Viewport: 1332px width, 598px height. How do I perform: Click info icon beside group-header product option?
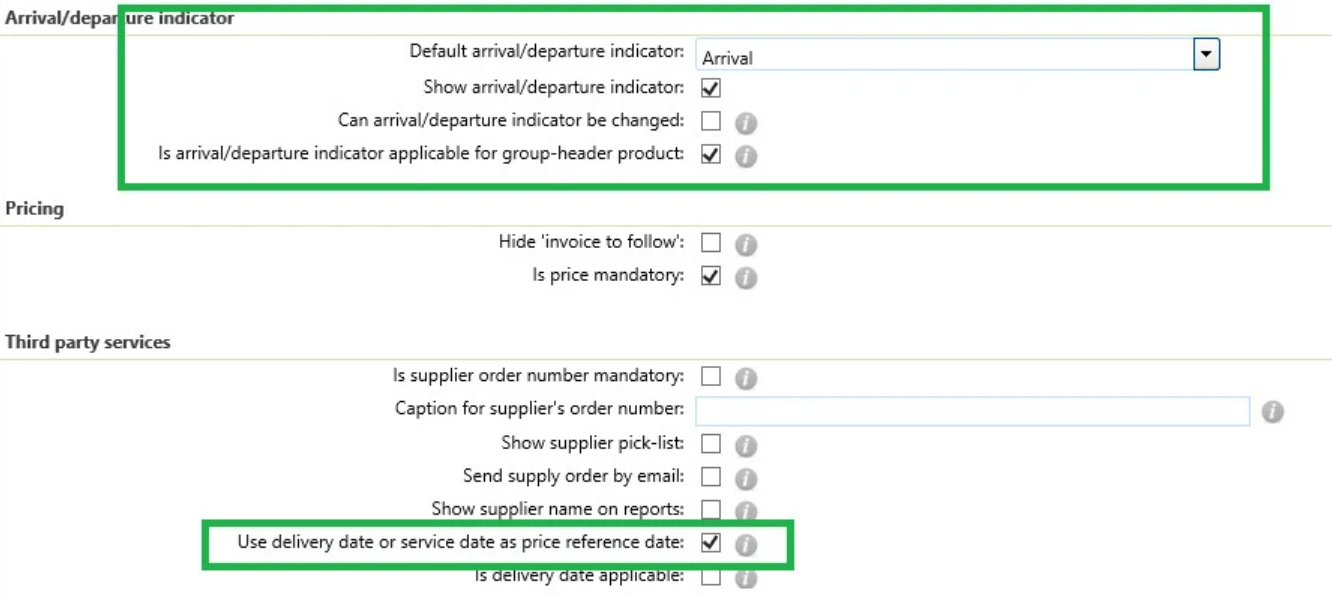(746, 156)
